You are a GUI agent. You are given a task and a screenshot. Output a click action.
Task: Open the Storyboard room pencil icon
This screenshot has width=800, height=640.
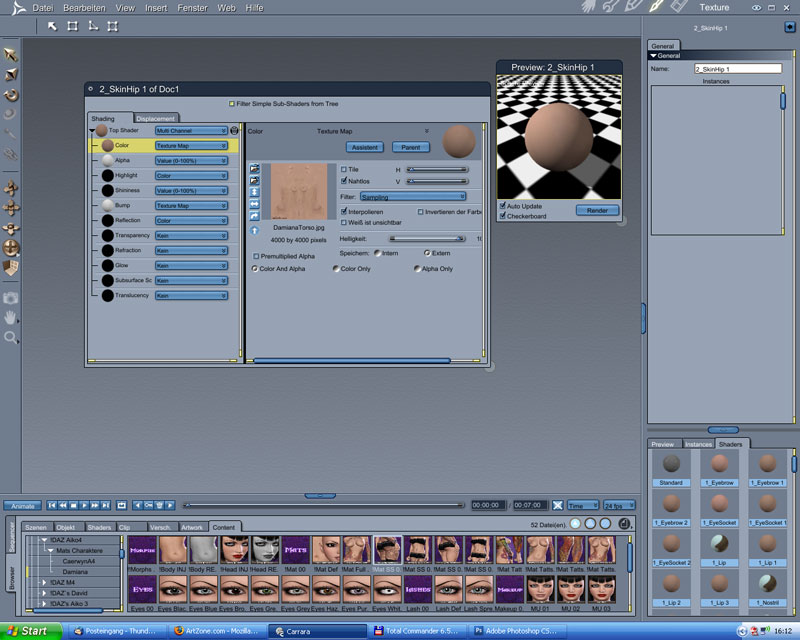(633, 7)
